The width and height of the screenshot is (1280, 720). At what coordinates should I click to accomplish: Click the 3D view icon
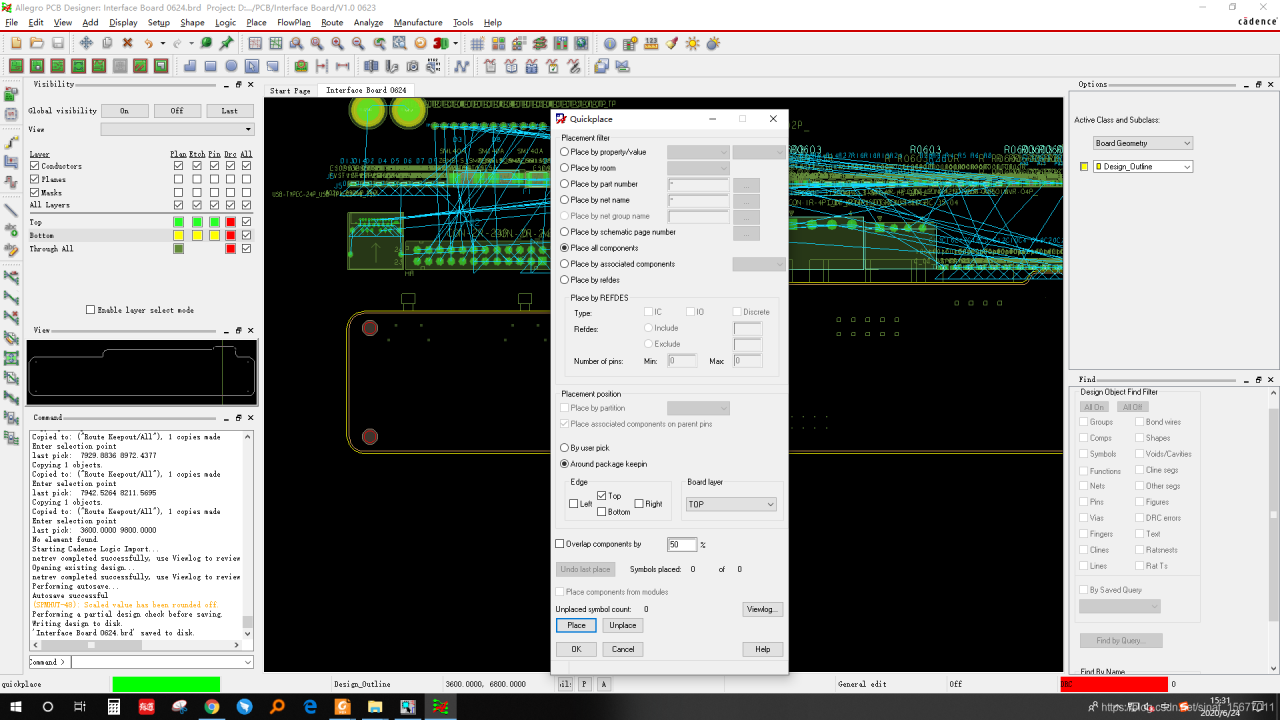click(x=441, y=43)
